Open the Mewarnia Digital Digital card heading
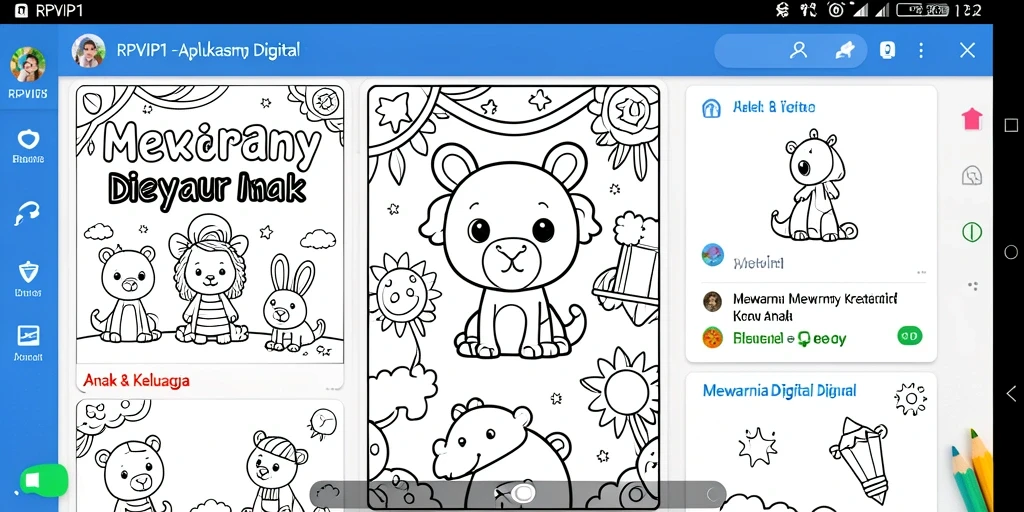 coord(779,391)
